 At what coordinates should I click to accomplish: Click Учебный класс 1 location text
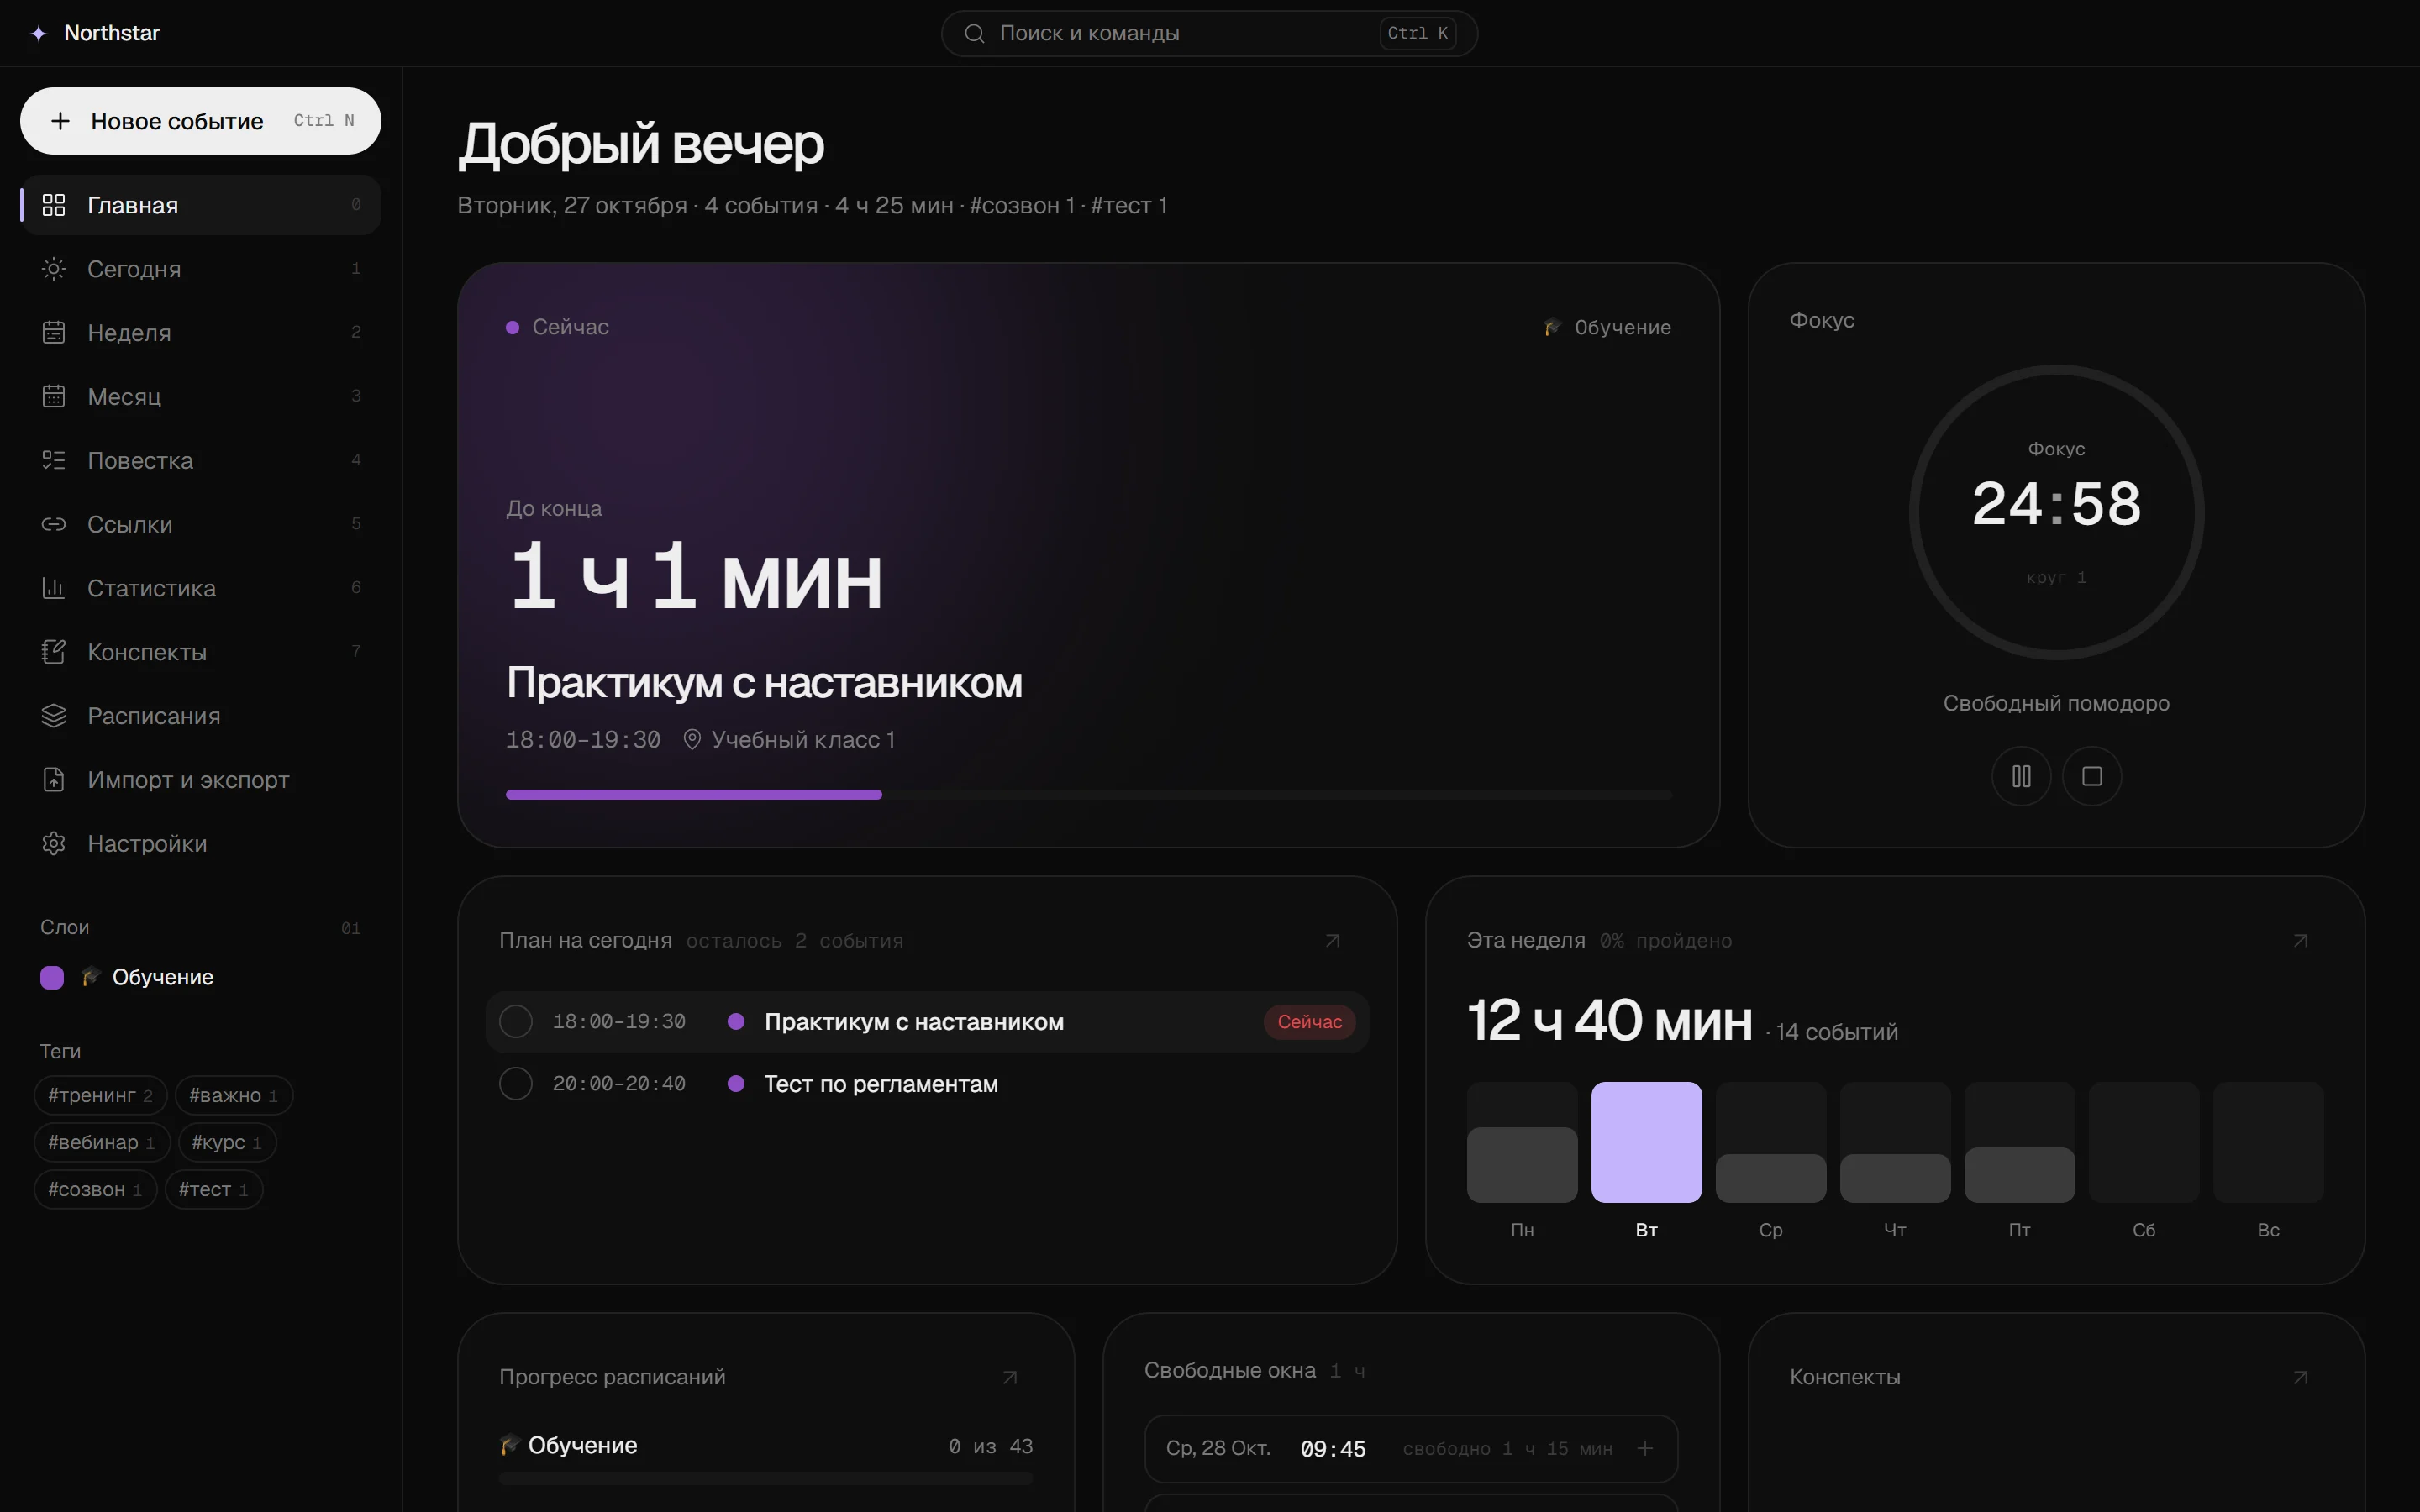point(803,740)
